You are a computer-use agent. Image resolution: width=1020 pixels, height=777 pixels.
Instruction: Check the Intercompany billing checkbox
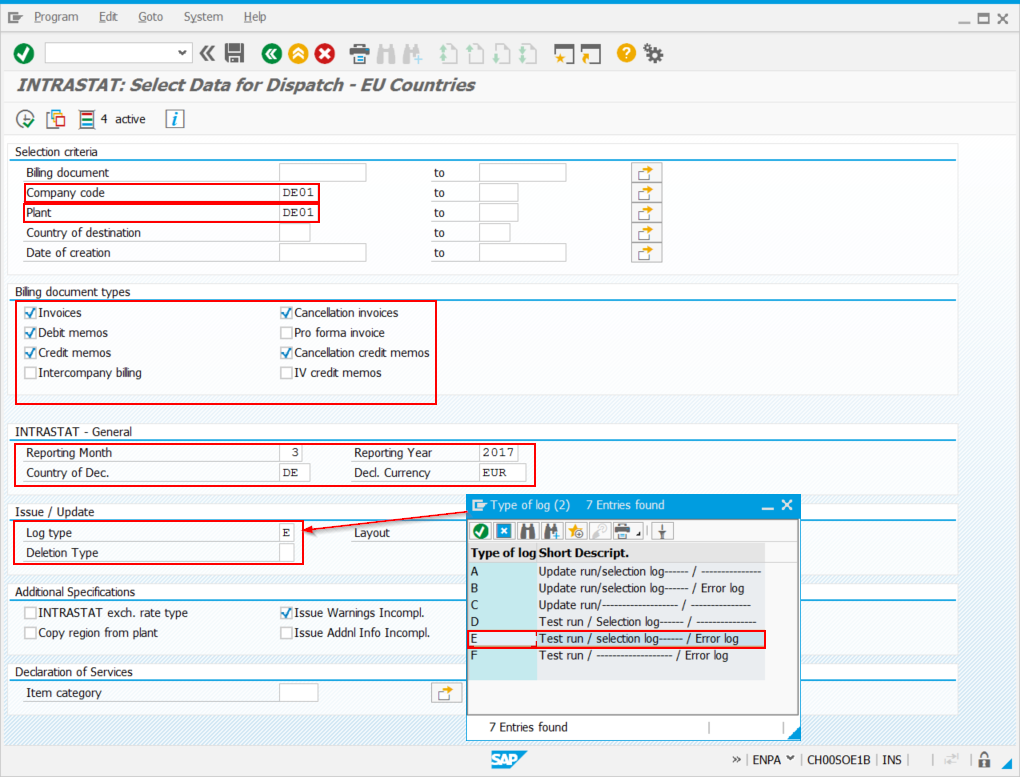pyautogui.click(x=30, y=373)
